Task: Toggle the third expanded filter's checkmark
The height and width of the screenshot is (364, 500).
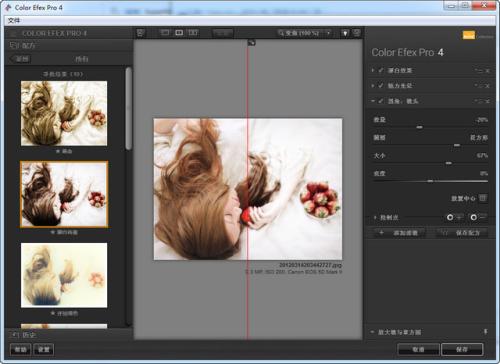Action: 381,101
